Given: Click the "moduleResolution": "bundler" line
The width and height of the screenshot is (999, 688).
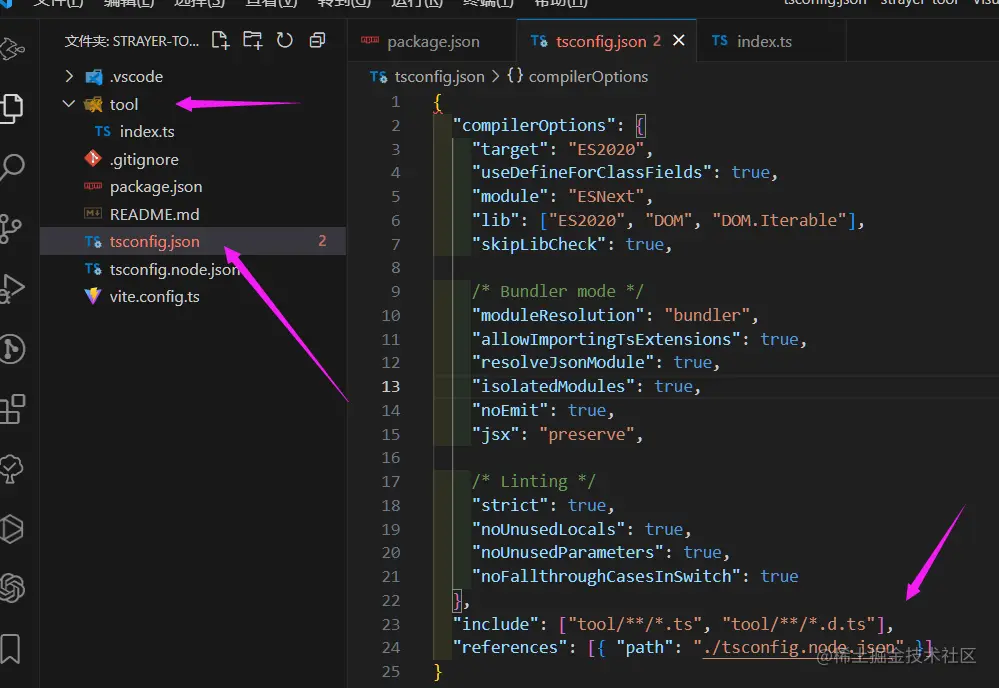Looking at the screenshot, I should tap(615, 315).
